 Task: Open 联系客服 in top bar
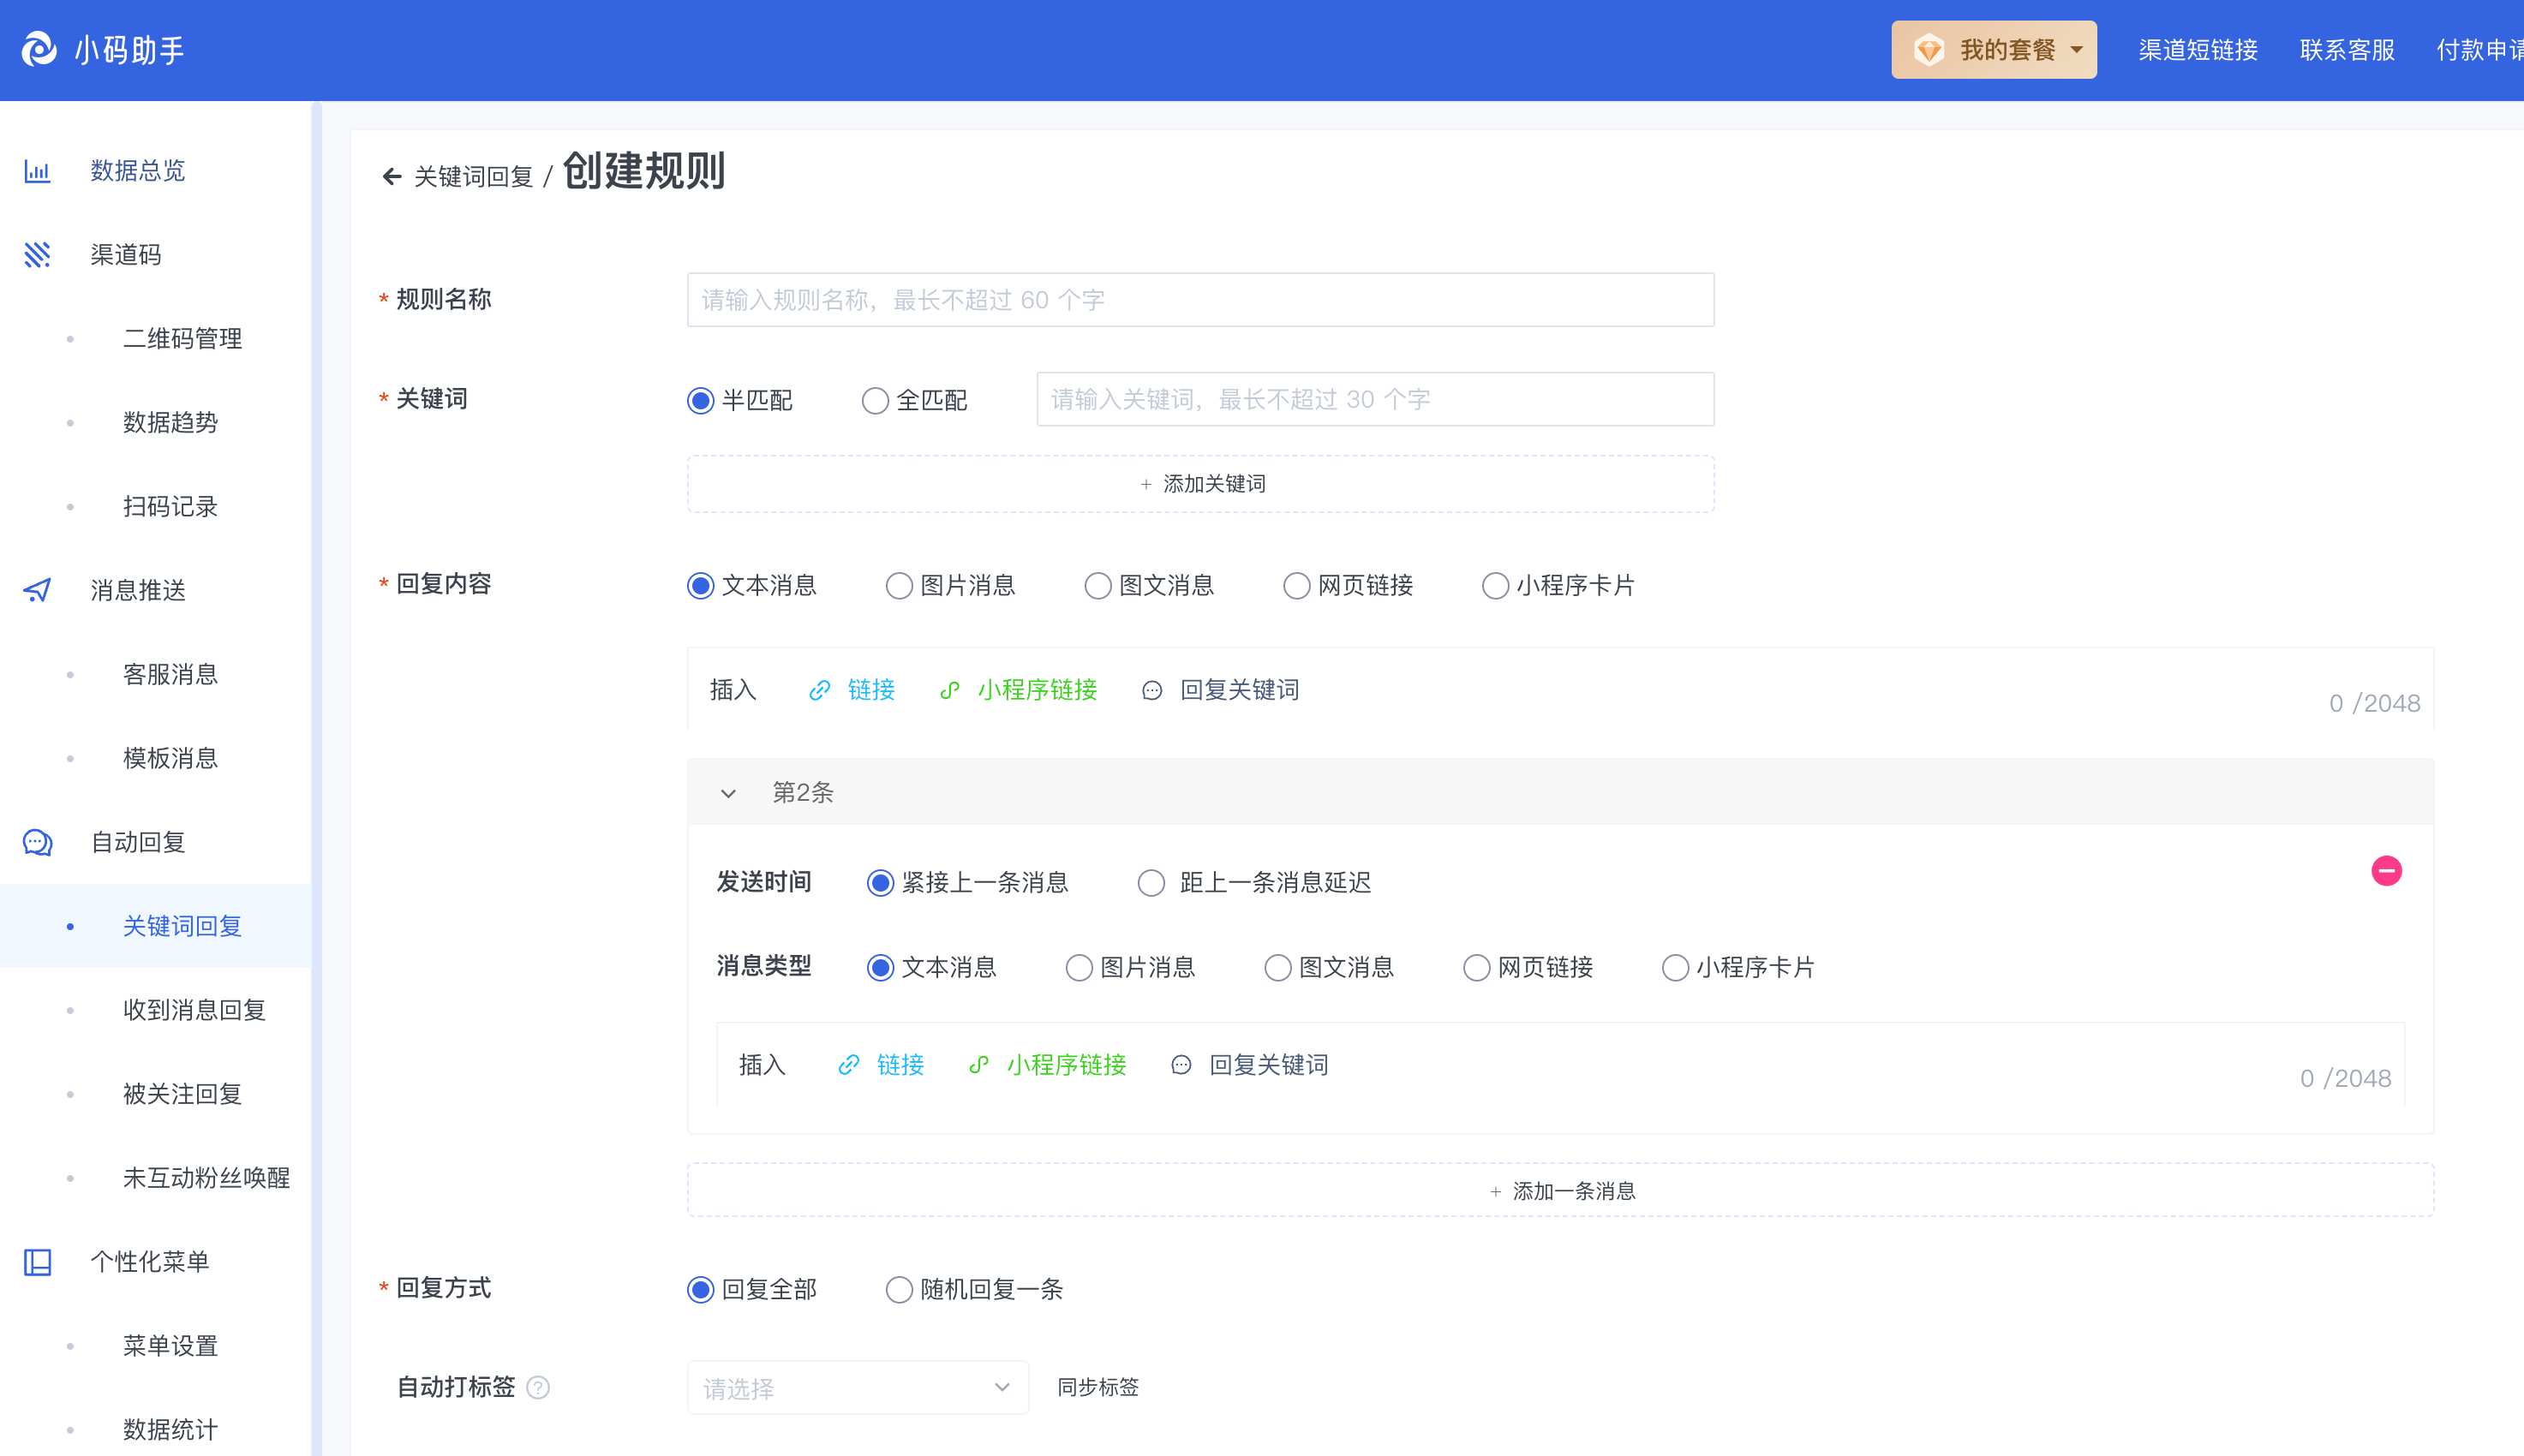pos(2347,50)
